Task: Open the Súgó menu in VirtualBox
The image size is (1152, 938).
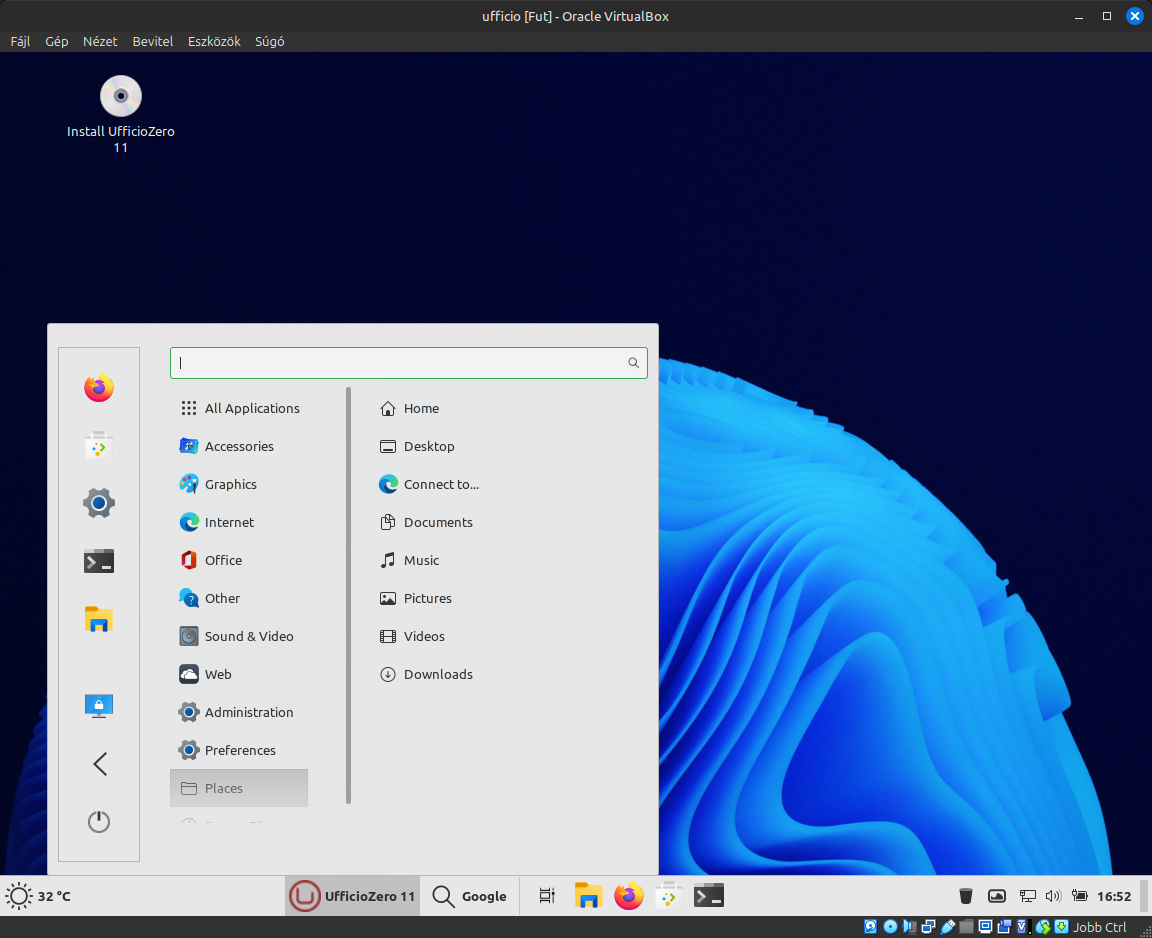Action: 270,41
